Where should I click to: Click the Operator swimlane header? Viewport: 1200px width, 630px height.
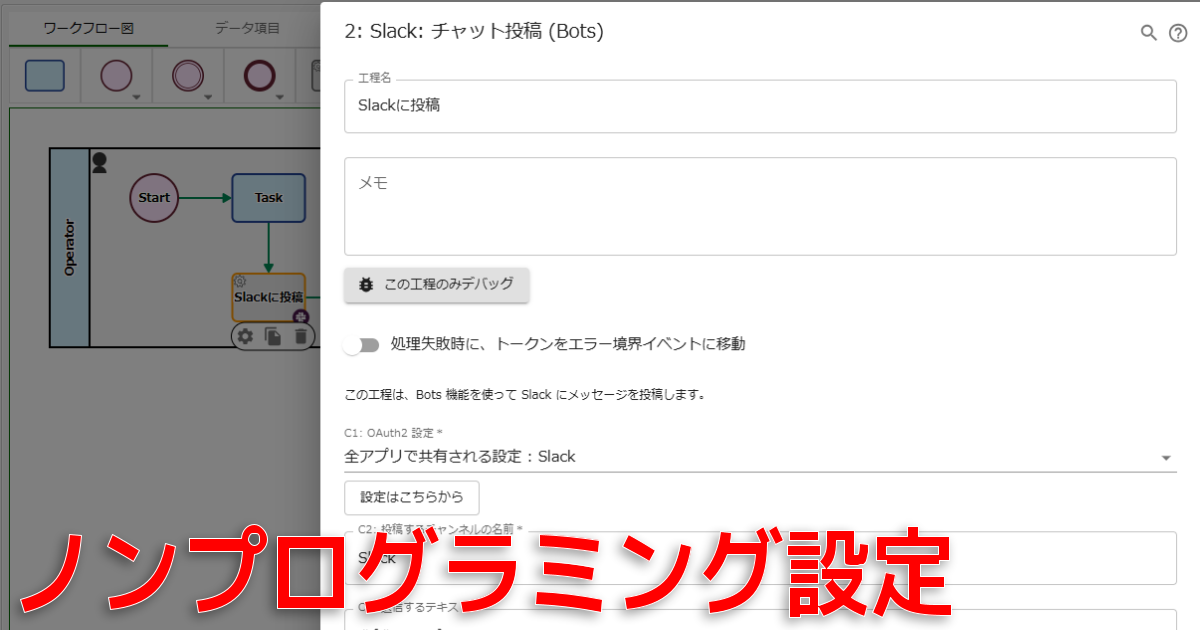click(x=69, y=247)
